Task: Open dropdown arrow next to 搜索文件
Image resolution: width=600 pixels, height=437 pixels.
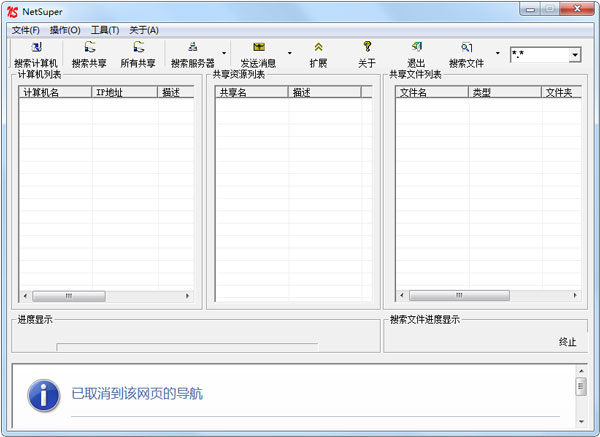Action: pyautogui.click(x=497, y=53)
